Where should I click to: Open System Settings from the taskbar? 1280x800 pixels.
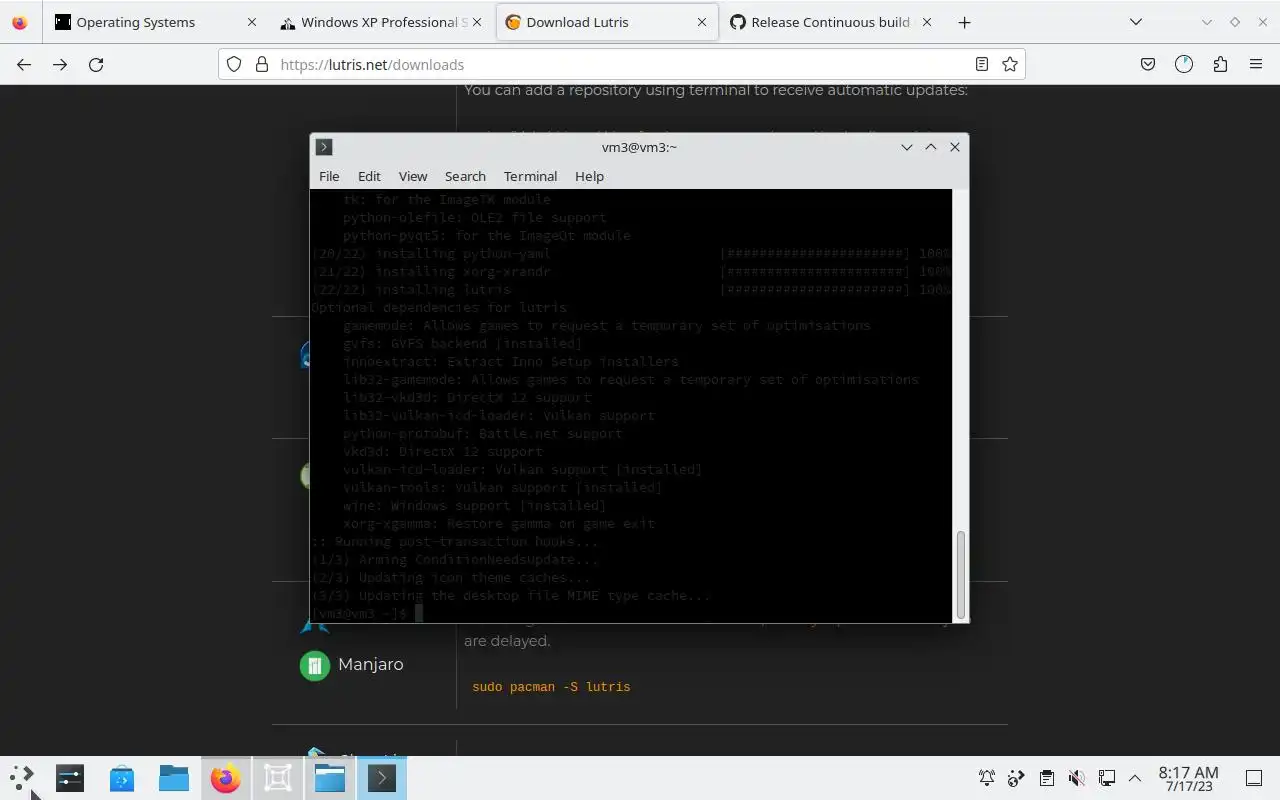coord(70,778)
